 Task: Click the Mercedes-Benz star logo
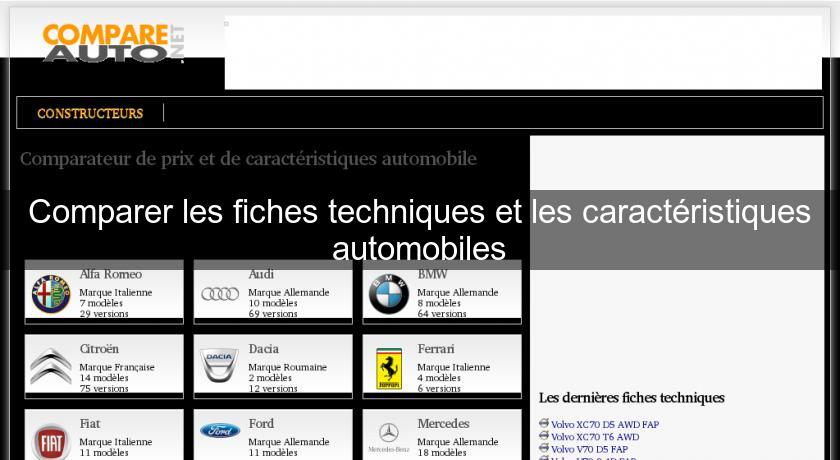click(388, 437)
